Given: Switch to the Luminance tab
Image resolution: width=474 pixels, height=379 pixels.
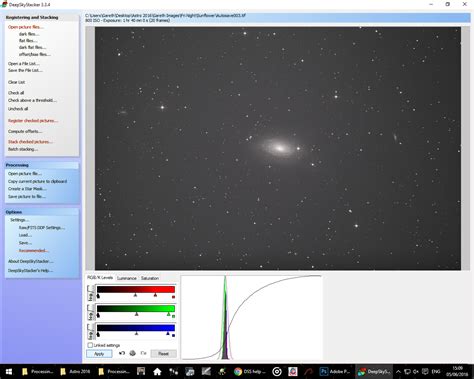Looking at the screenshot, I should coord(127,278).
